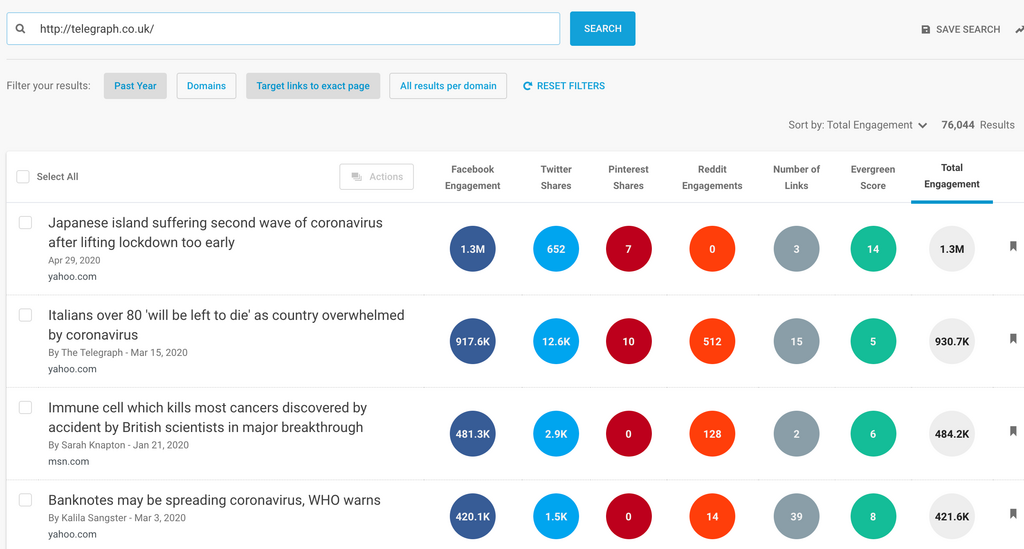The image size is (1024, 549).
Task: Tick checkbox for Japanese island article
Action: point(26,223)
